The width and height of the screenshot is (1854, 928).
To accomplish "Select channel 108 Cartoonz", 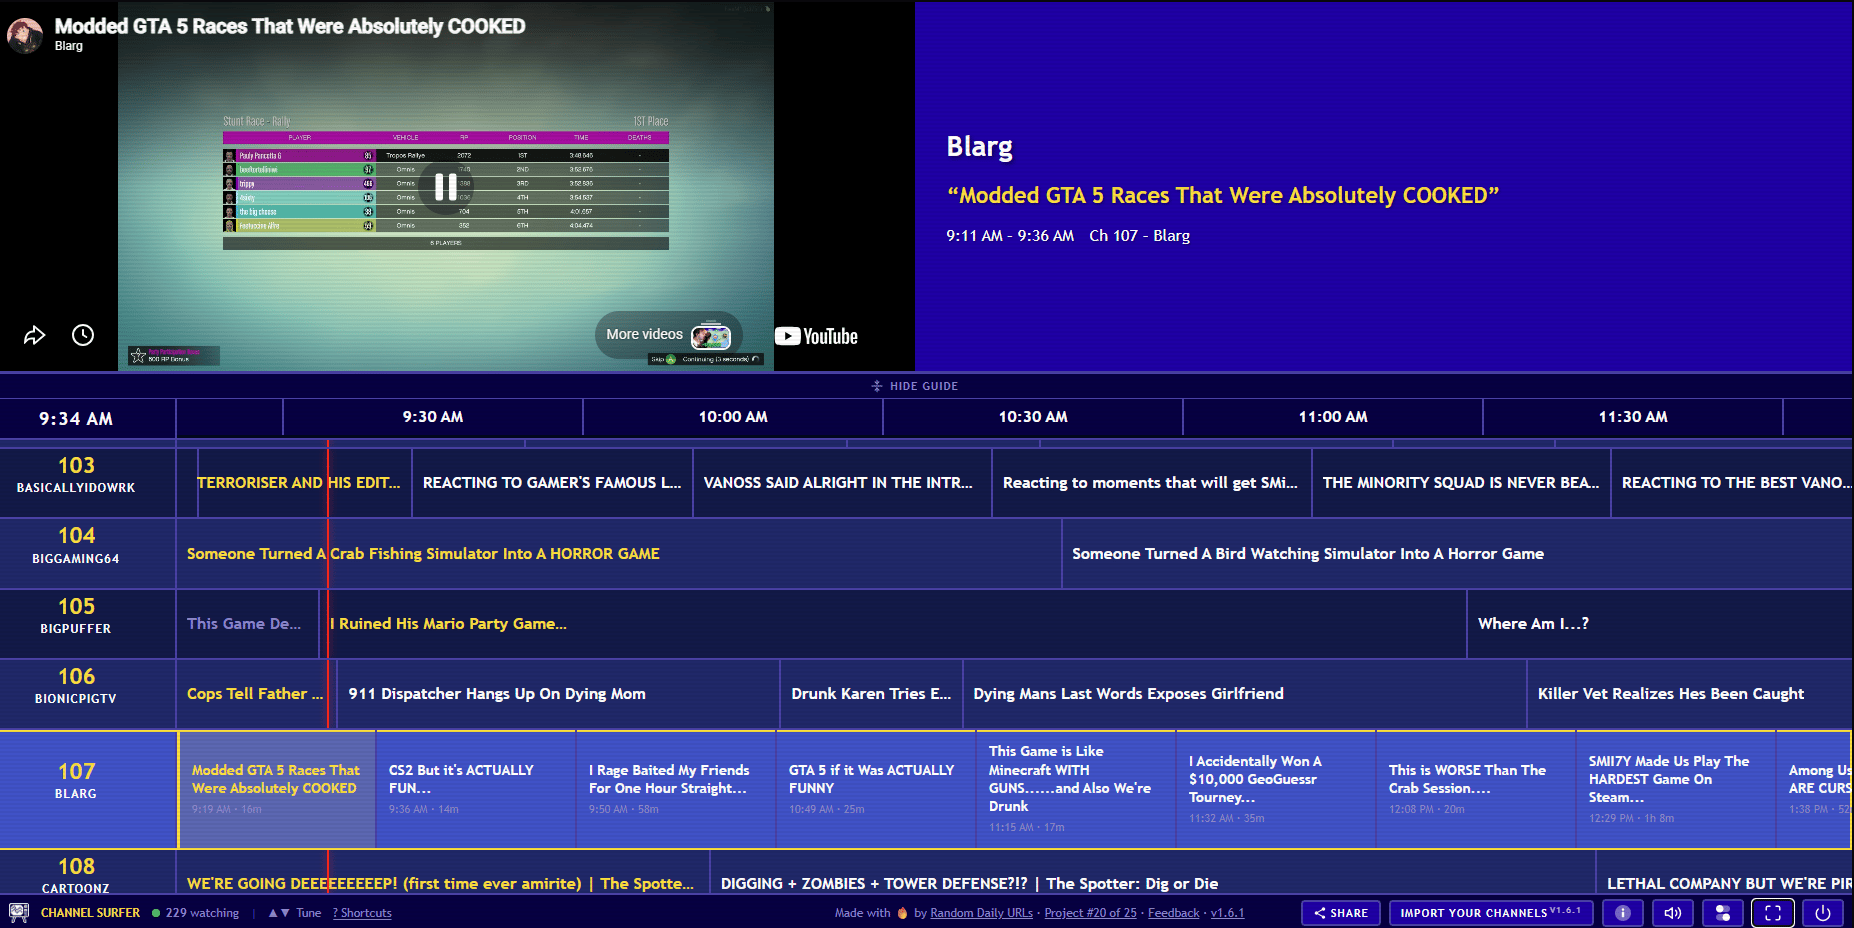I will (x=88, y=872).
